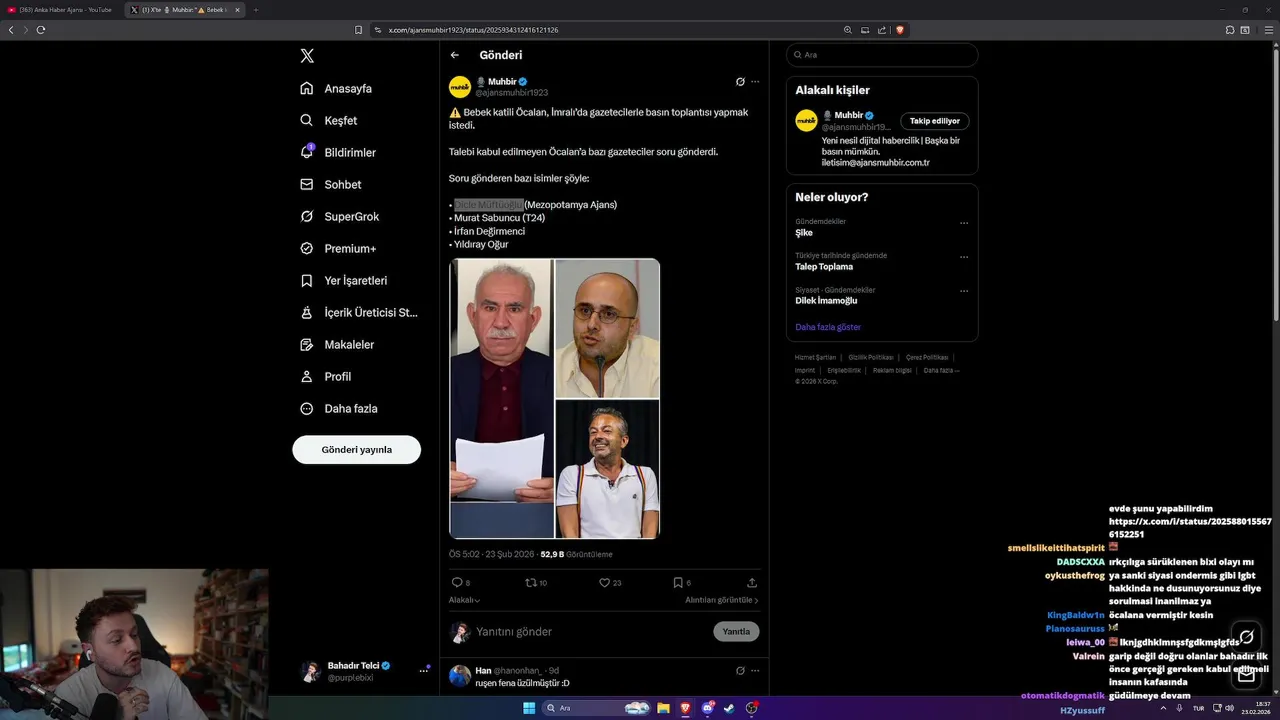Open more options on Han's reply

point(755,671)
